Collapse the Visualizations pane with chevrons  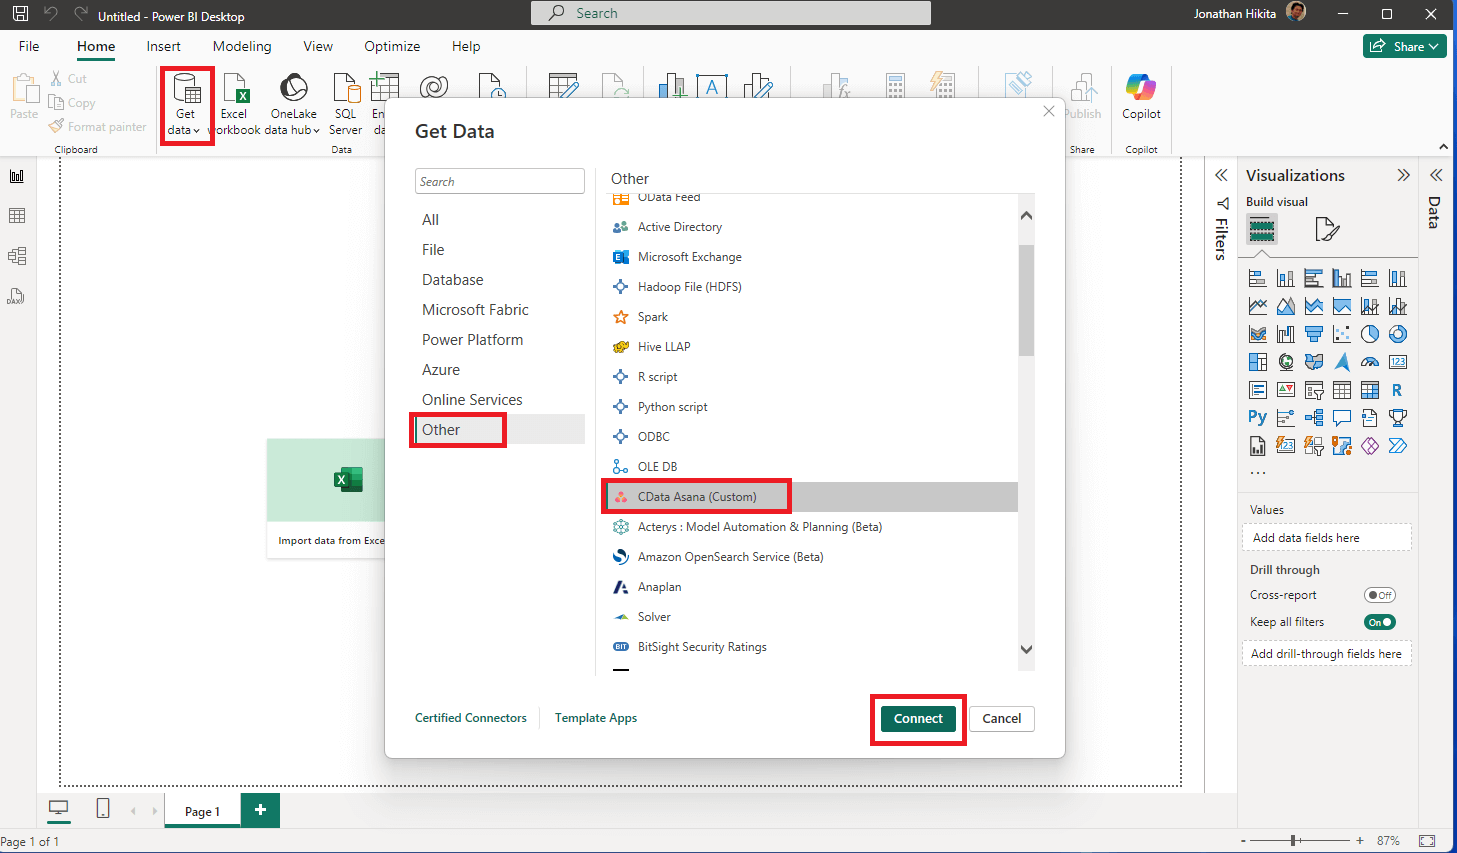coord(1403,175)
